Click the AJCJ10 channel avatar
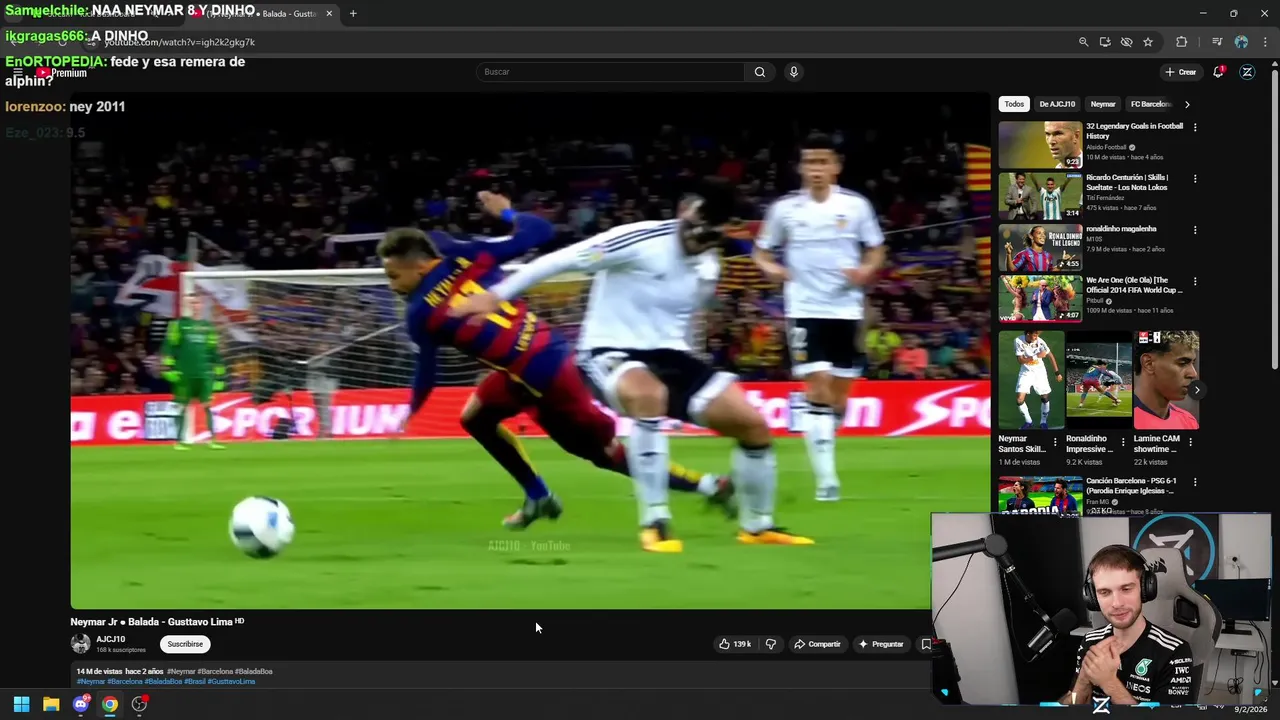This screenshot has width=1280, height=720. pyautogui.click(x=80, y=644)
